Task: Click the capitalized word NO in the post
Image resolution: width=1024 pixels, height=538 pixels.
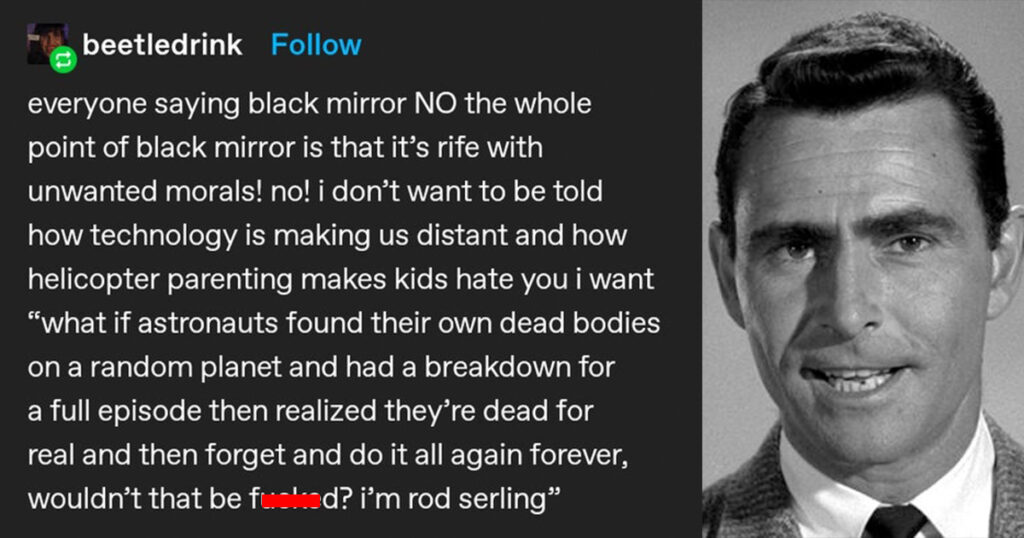Action: (436, 104)
